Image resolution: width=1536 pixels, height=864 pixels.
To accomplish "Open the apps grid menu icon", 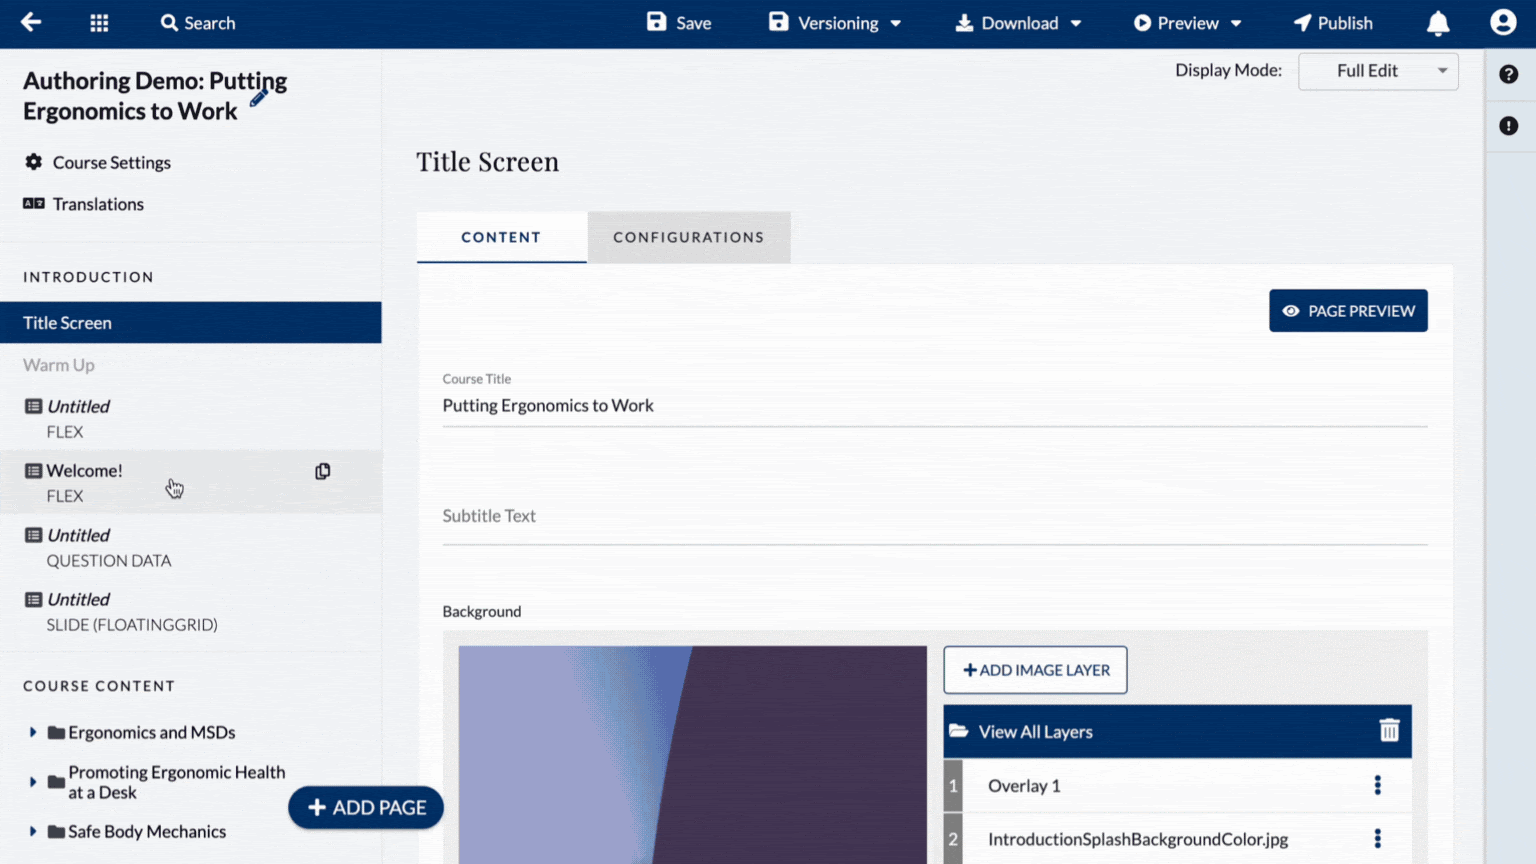I will [99, 23].
